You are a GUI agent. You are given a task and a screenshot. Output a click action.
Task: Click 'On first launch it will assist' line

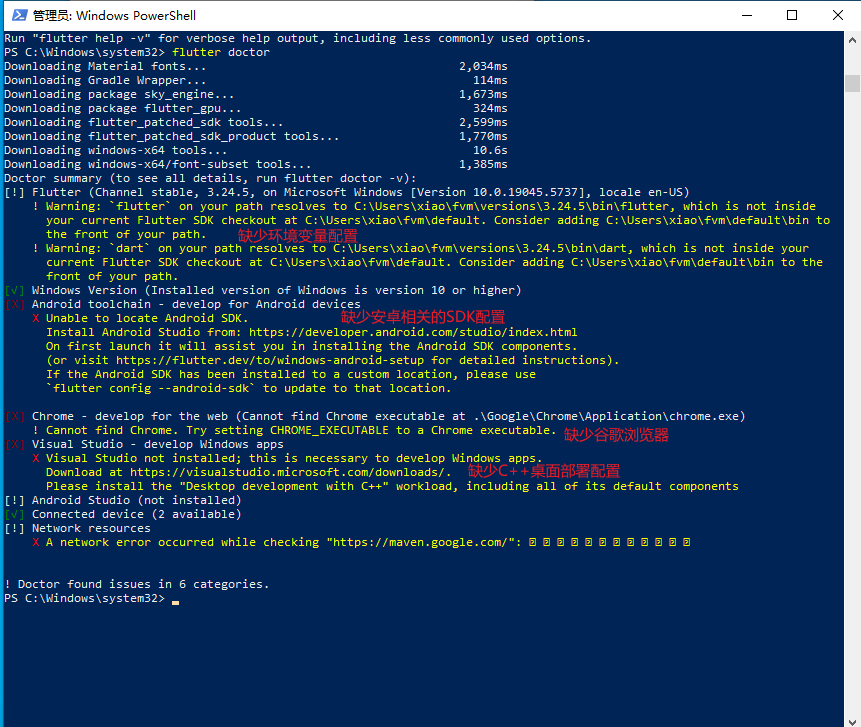[x=312, y=346]
